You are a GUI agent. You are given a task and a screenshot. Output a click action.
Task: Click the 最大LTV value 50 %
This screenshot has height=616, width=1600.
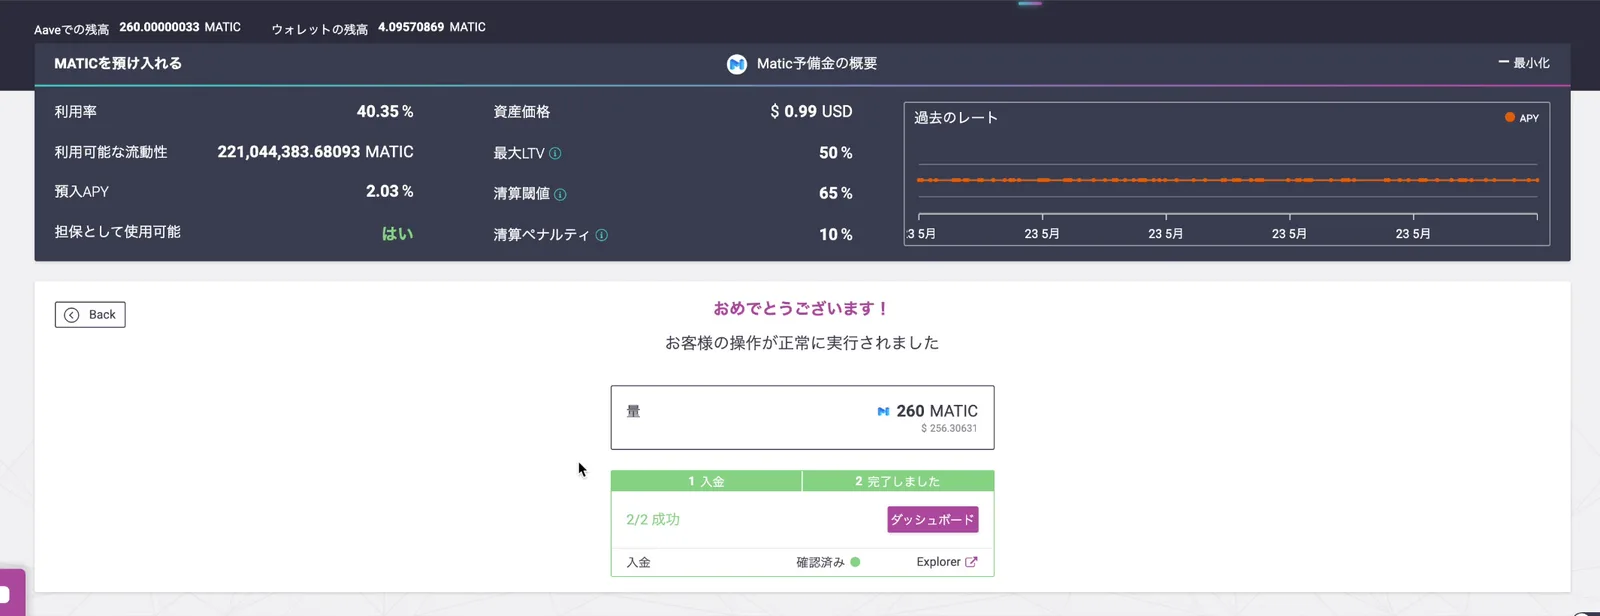tap(836, 153)
